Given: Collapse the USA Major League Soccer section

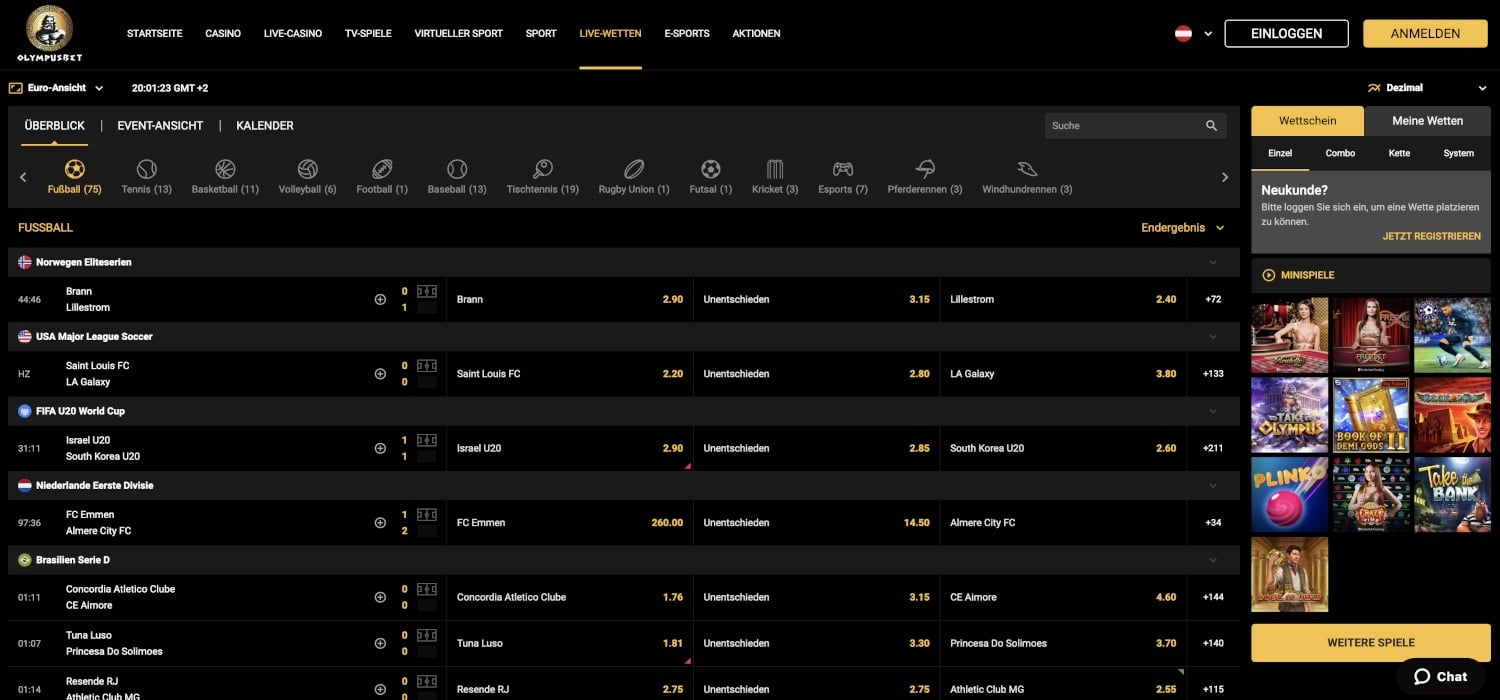Looking at the screenshot, I should click(x=1213, y=337).
